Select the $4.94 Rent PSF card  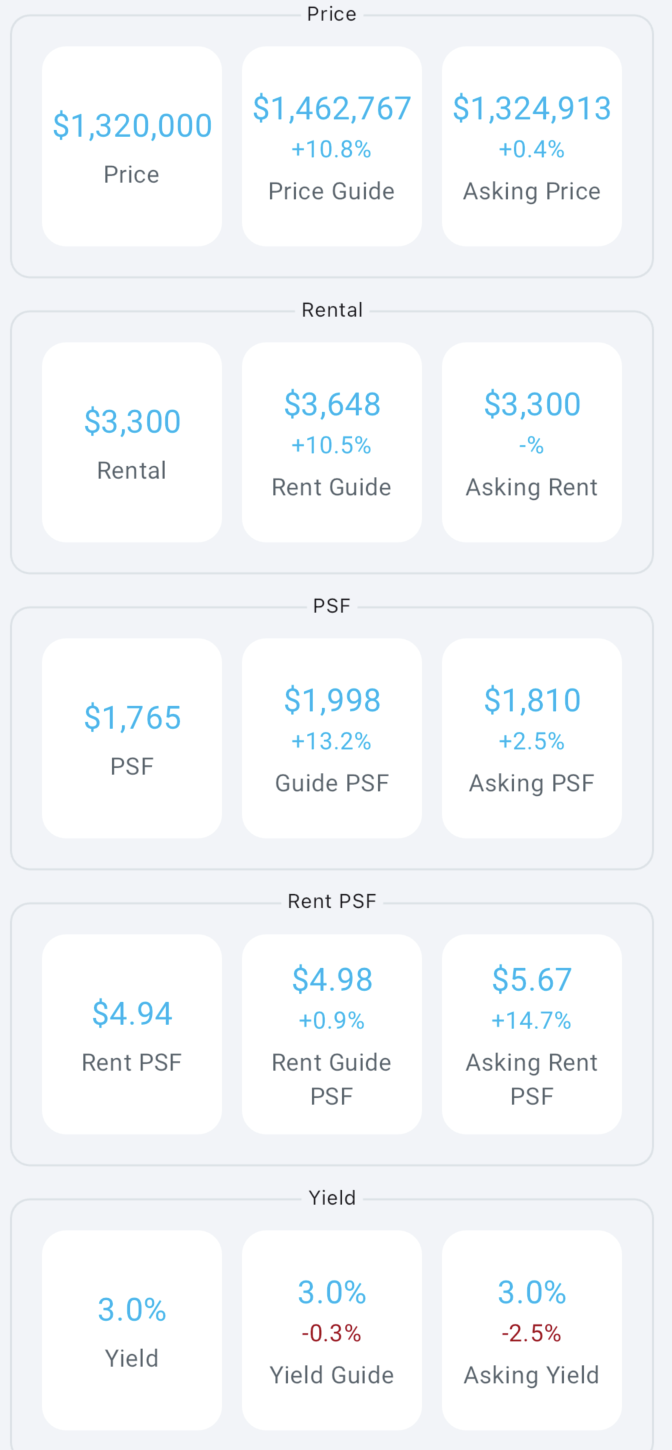(131, 1033)
